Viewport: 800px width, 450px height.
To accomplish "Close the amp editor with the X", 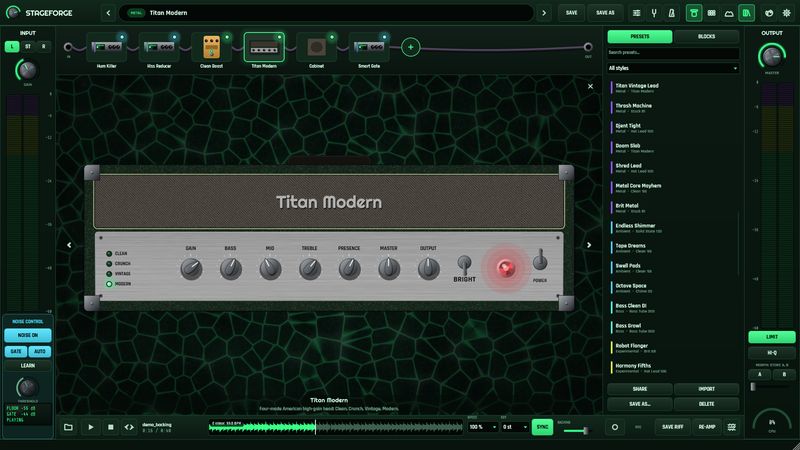I will pyautogui.click(x=590, y=86).
